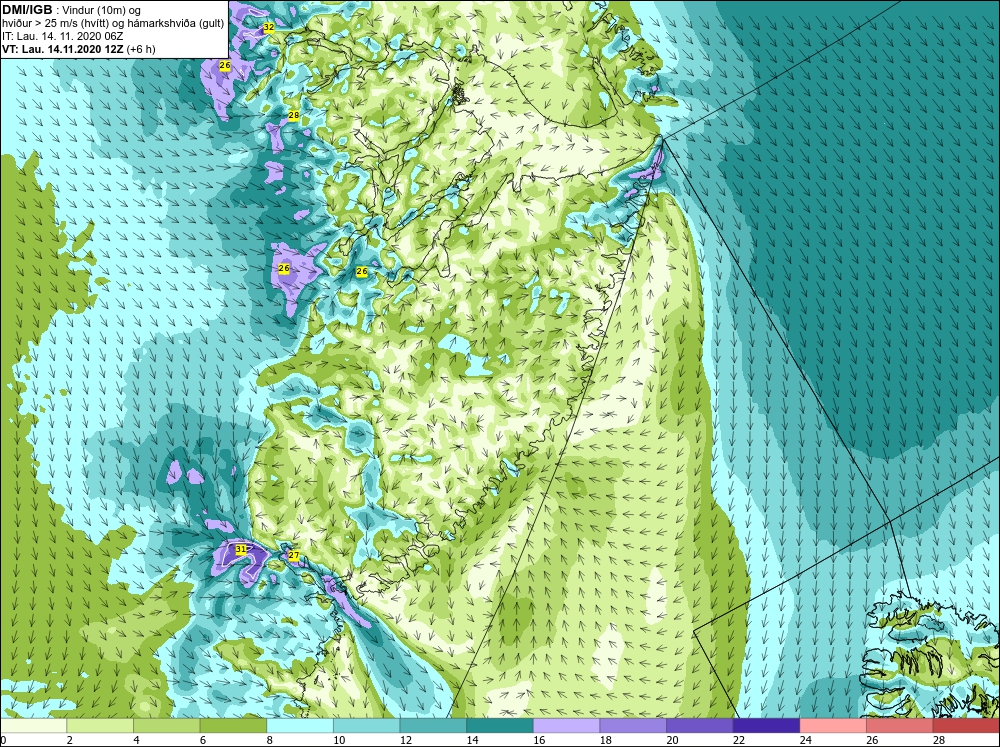Click the color scale tick label 0
This screenshot has height=747, width=1000.
pos(3,740)
